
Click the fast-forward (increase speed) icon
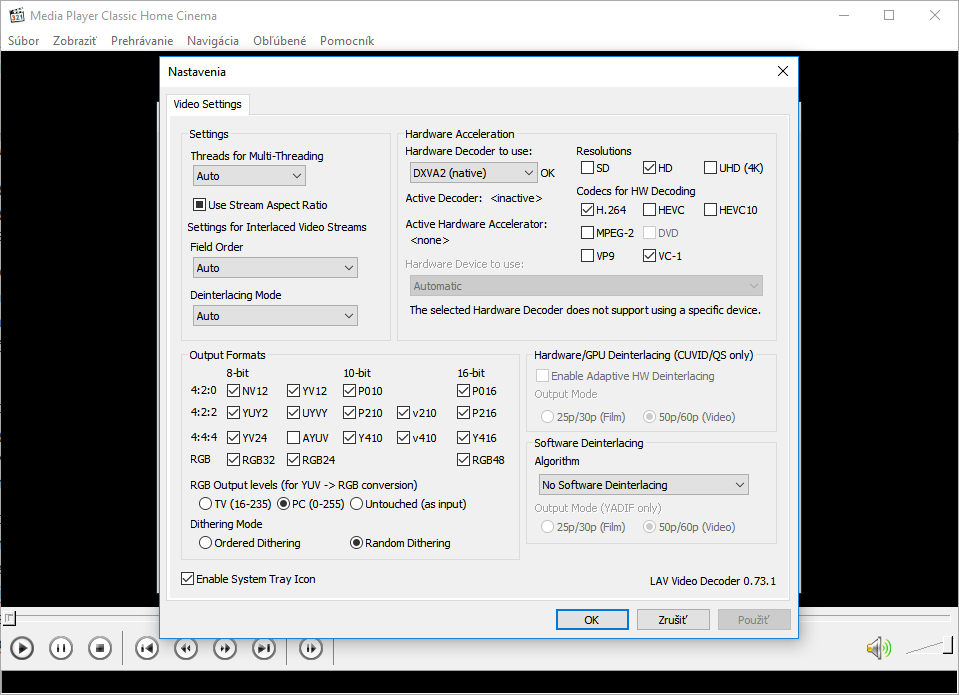tap(225, 648)
